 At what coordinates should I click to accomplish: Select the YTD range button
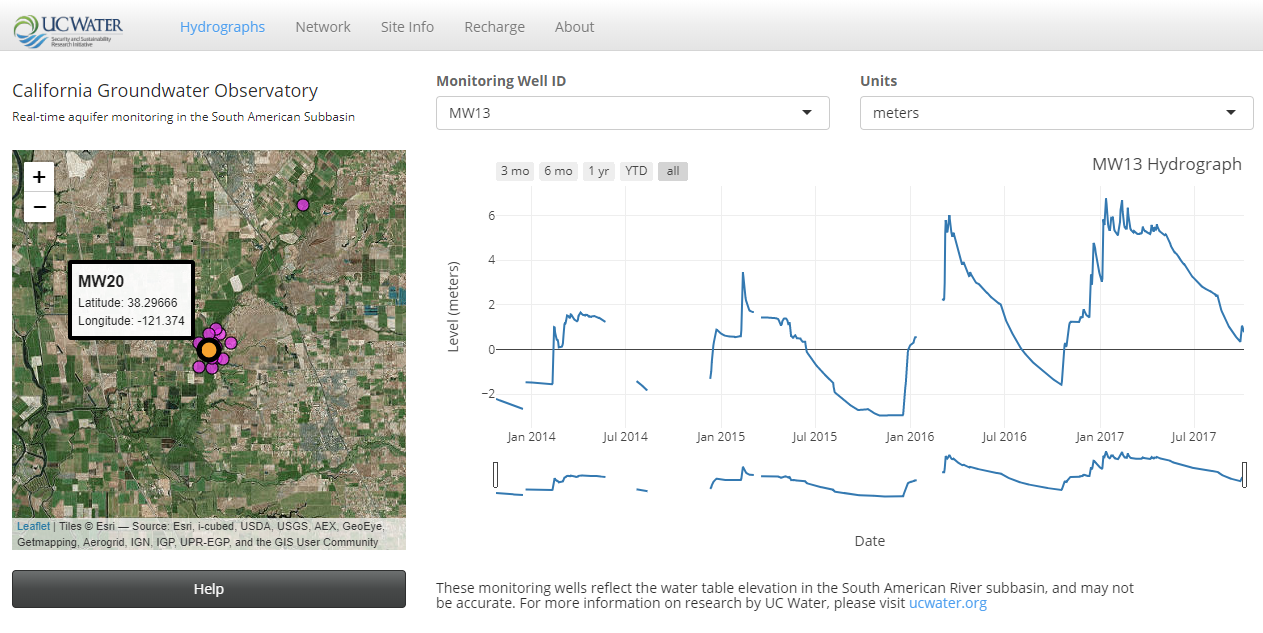tap(636, 171)
